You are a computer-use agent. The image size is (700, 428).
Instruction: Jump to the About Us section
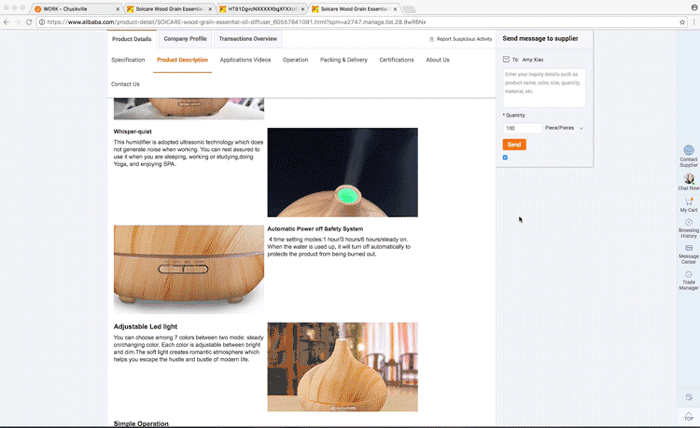[438, 60]
